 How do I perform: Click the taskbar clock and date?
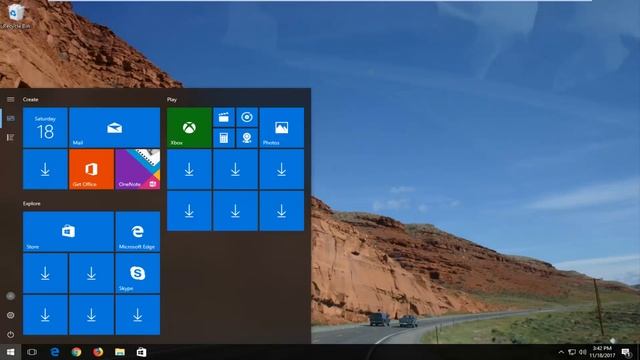(602, 352)
